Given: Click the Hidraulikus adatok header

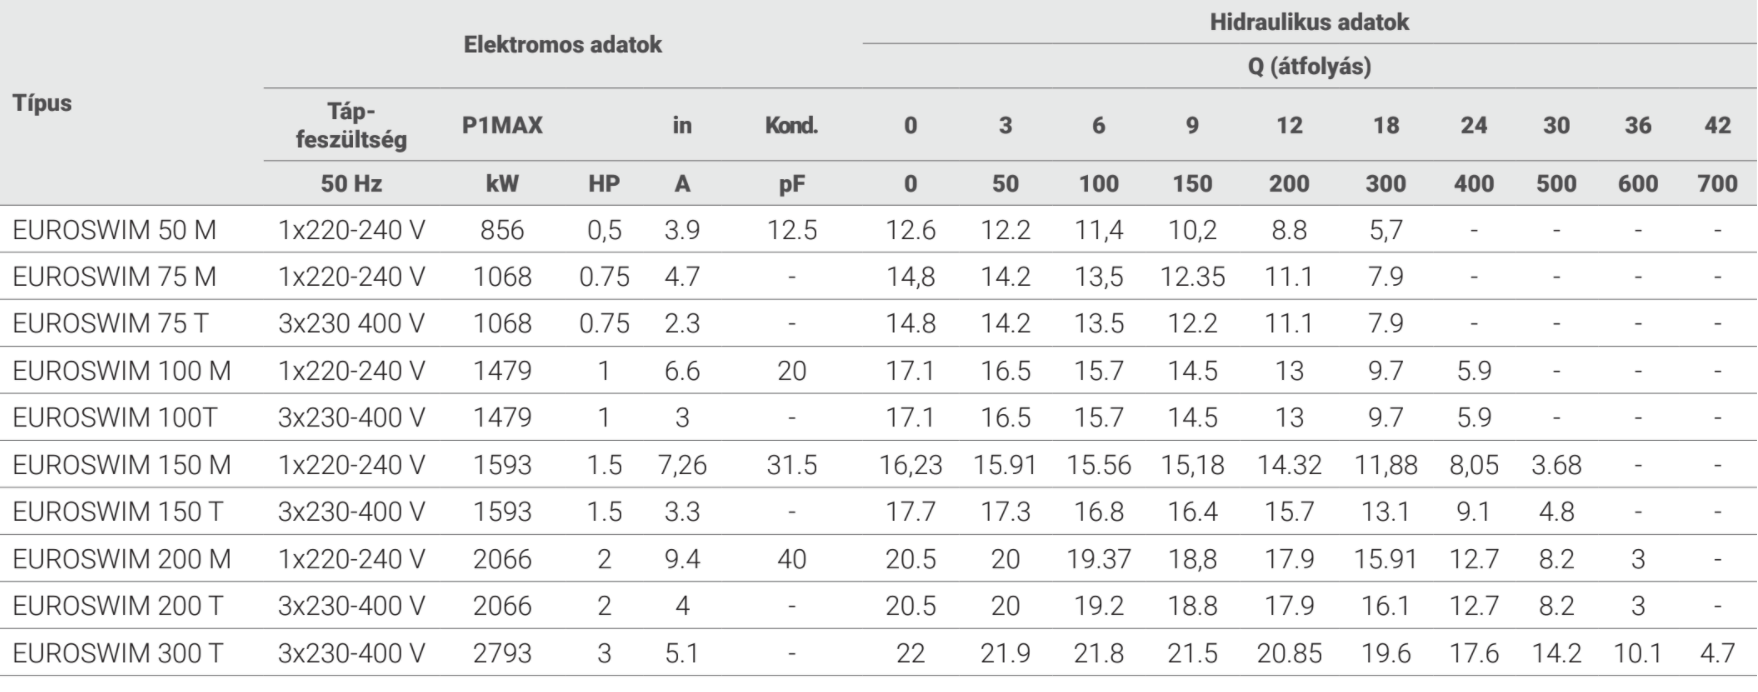Looking at the screenshot, I should click(x=1308, y=22).
